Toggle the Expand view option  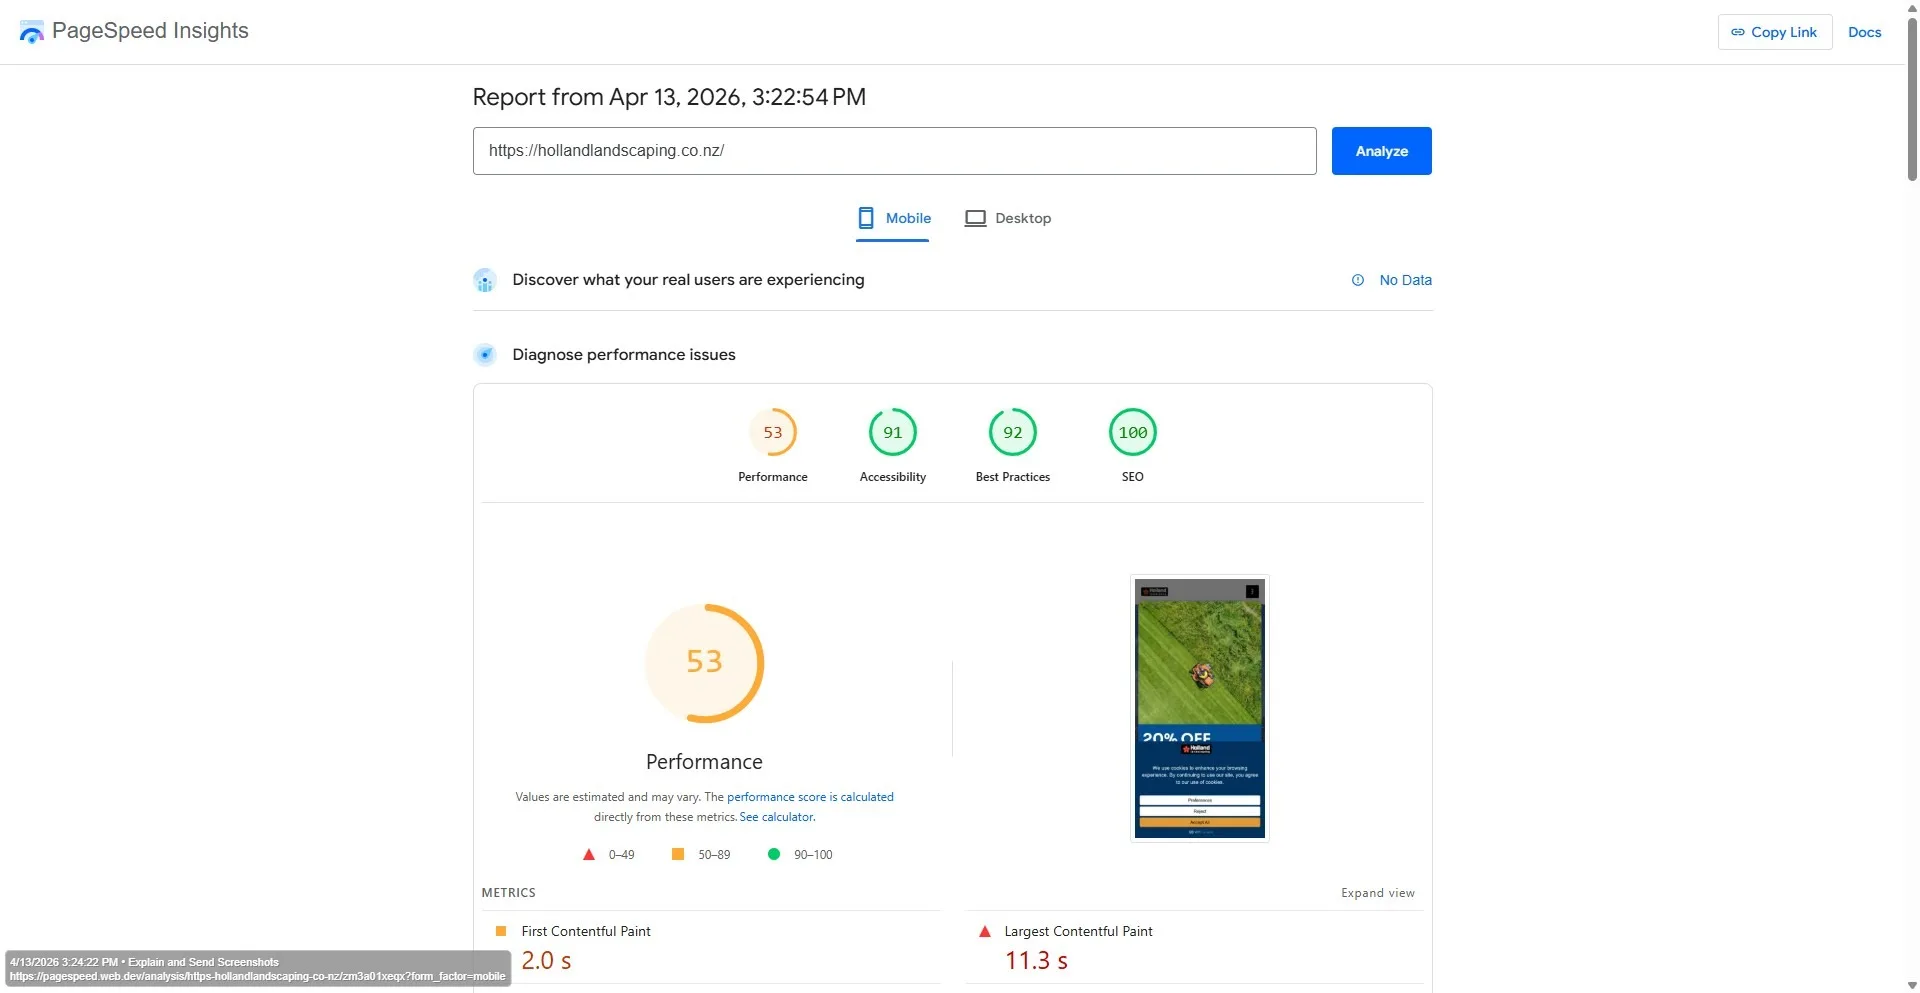1378,893
